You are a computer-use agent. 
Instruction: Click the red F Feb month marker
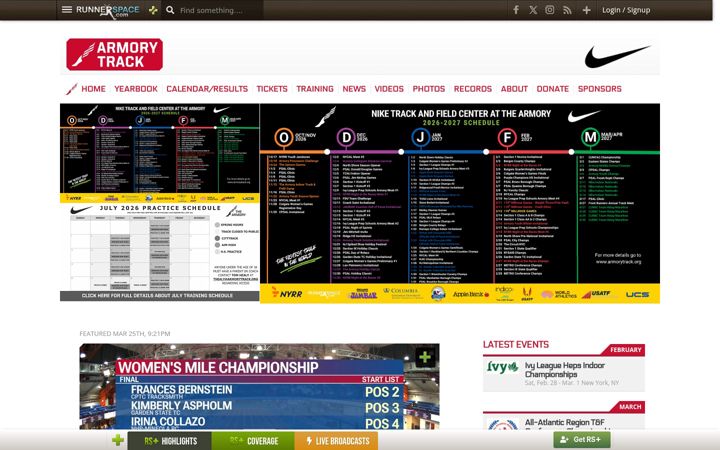point(507,137)
